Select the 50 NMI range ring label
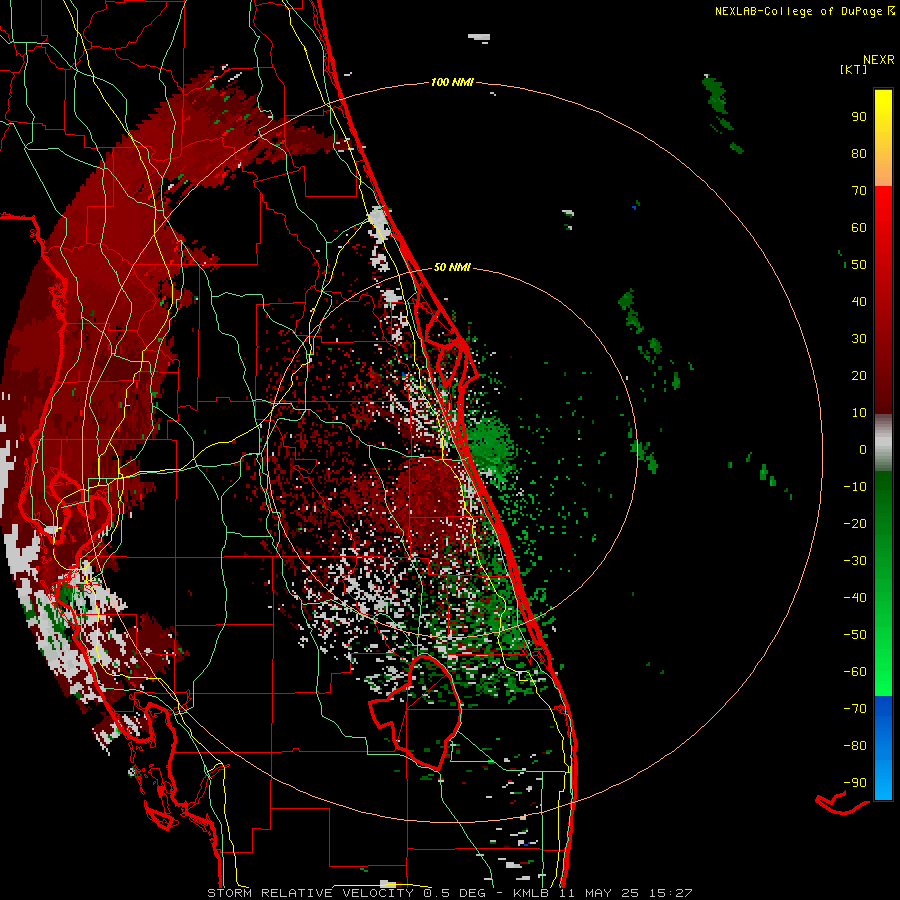 452,267
